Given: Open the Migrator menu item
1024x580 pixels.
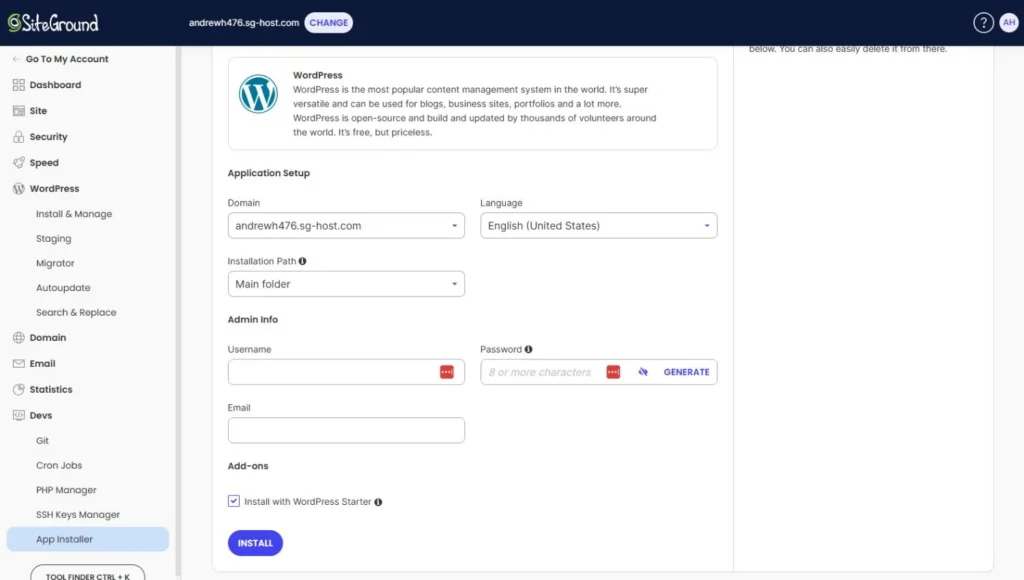Looking at the screenshot, I should [55, 263].
